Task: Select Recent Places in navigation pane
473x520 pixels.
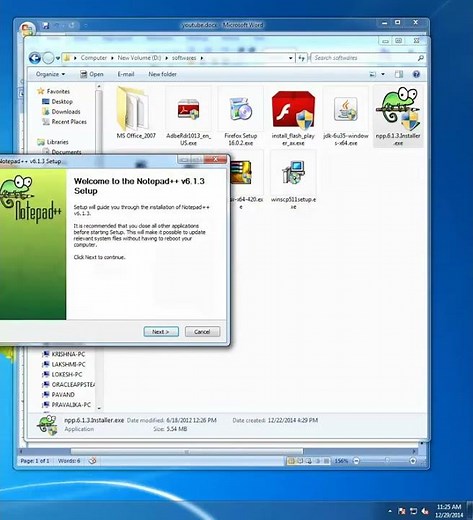Action: coord(69,122)
